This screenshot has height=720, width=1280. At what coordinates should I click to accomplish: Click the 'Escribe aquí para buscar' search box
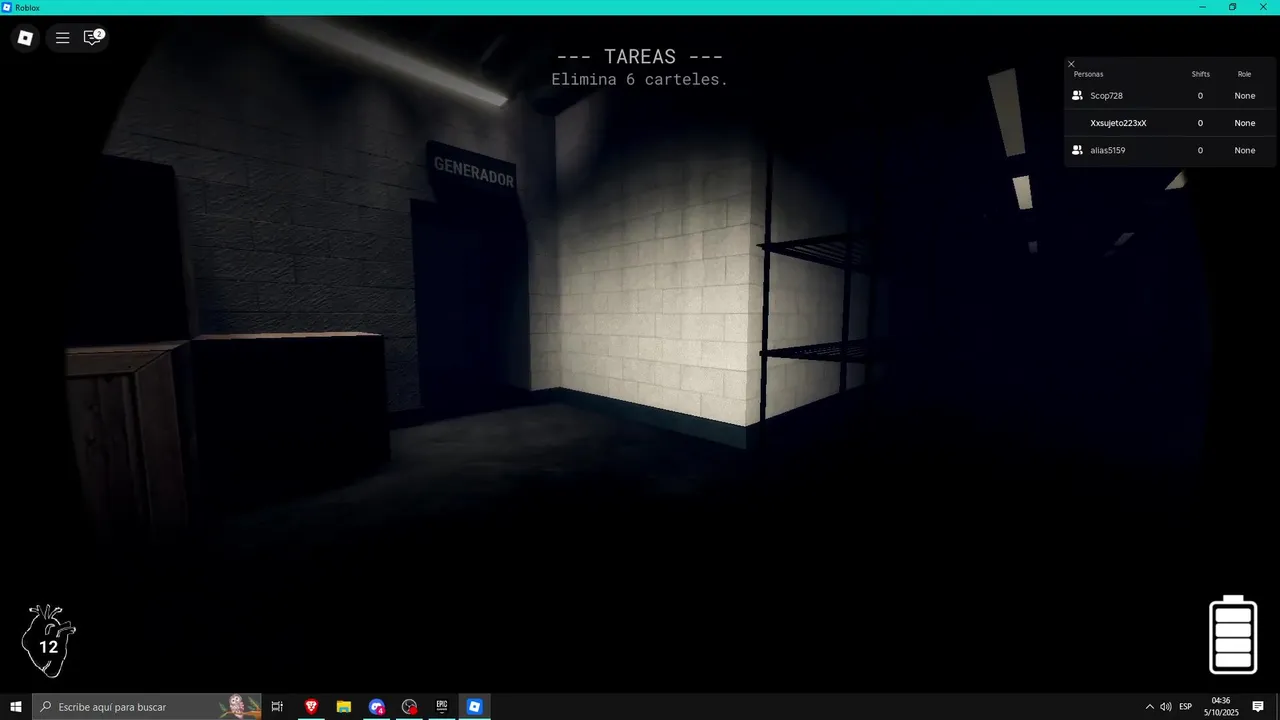point(146,707)
